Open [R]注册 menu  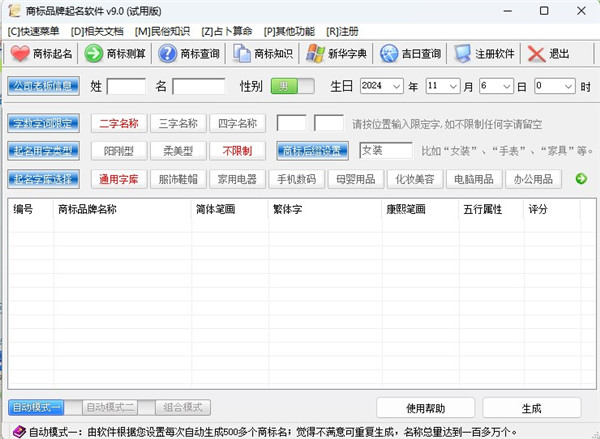pyautogui.click(x=342, y=31)
